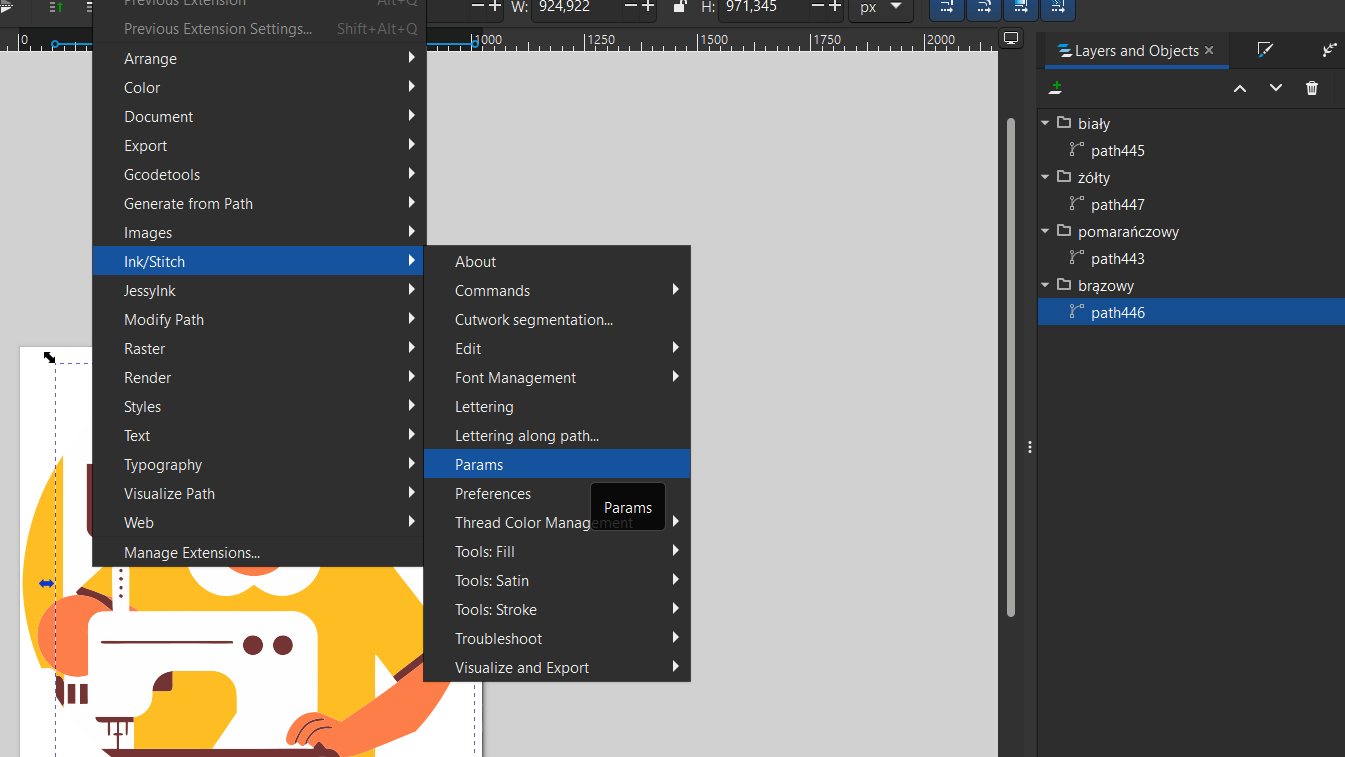Click the canvas vertical scrollbar
The width and height of the screenshot is (1345, 757).
tap(1011, 366)
